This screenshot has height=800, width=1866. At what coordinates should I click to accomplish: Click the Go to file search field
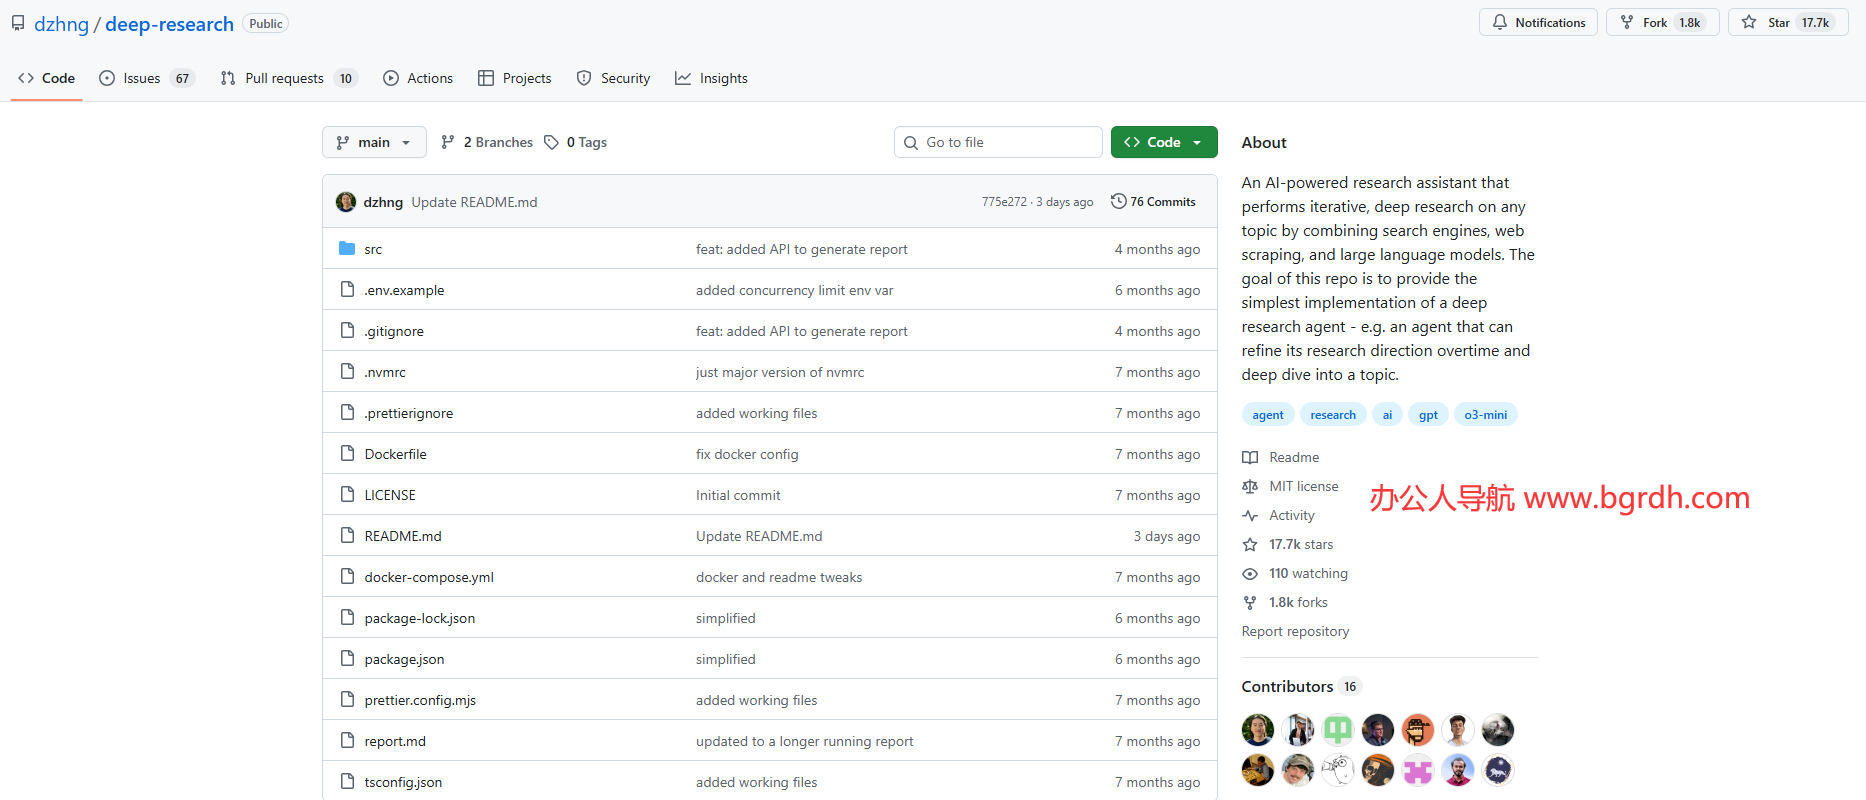(1000, 142)
